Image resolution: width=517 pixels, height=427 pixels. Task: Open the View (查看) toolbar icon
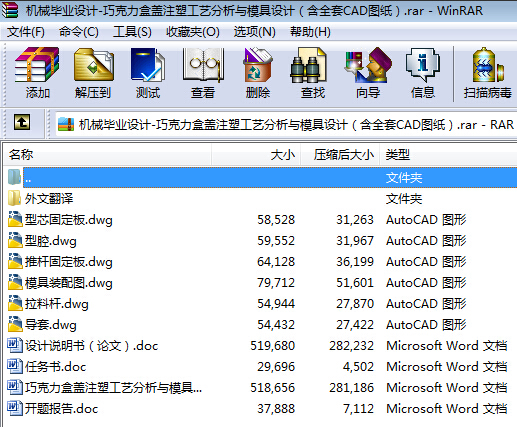point(203,65)
